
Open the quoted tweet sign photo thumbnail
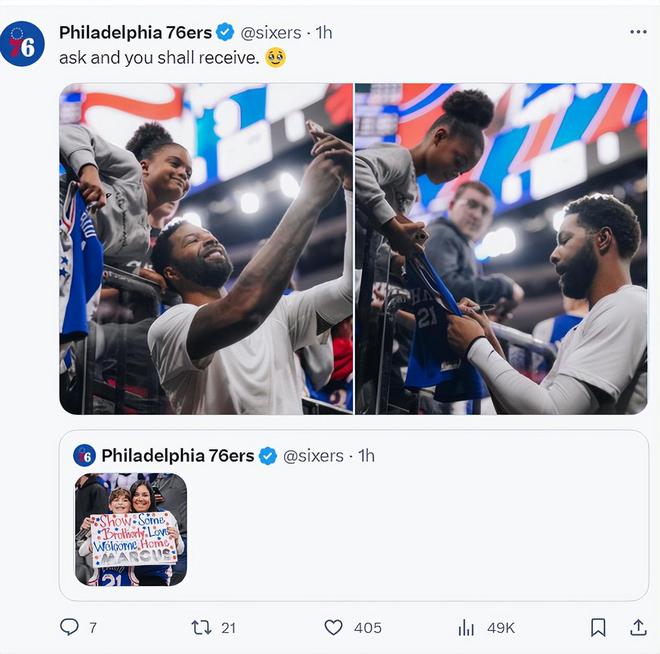[x=130, y=530]
